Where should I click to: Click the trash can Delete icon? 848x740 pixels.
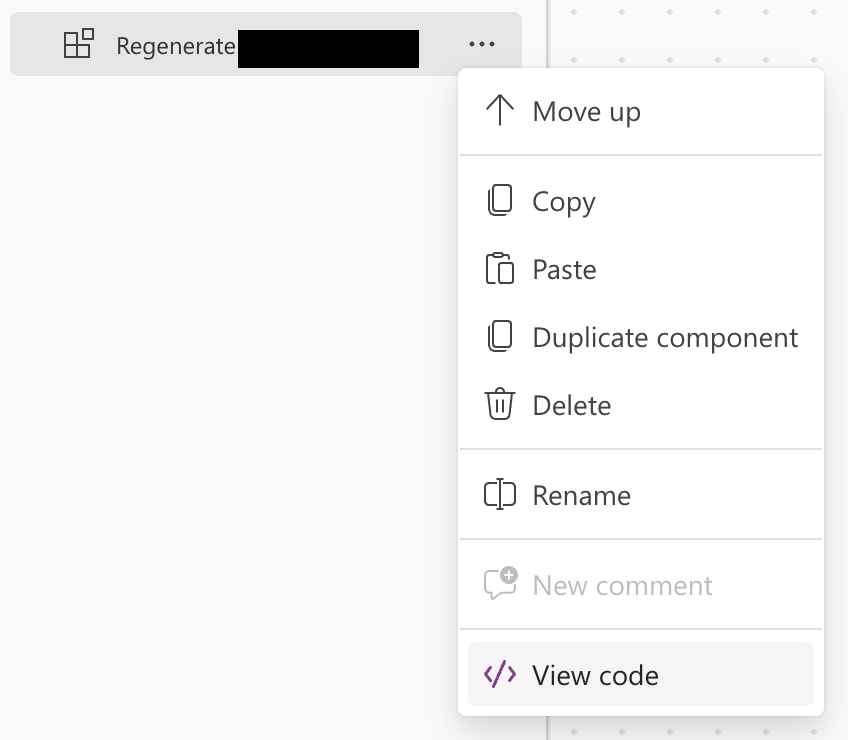(x=500, y=405)
